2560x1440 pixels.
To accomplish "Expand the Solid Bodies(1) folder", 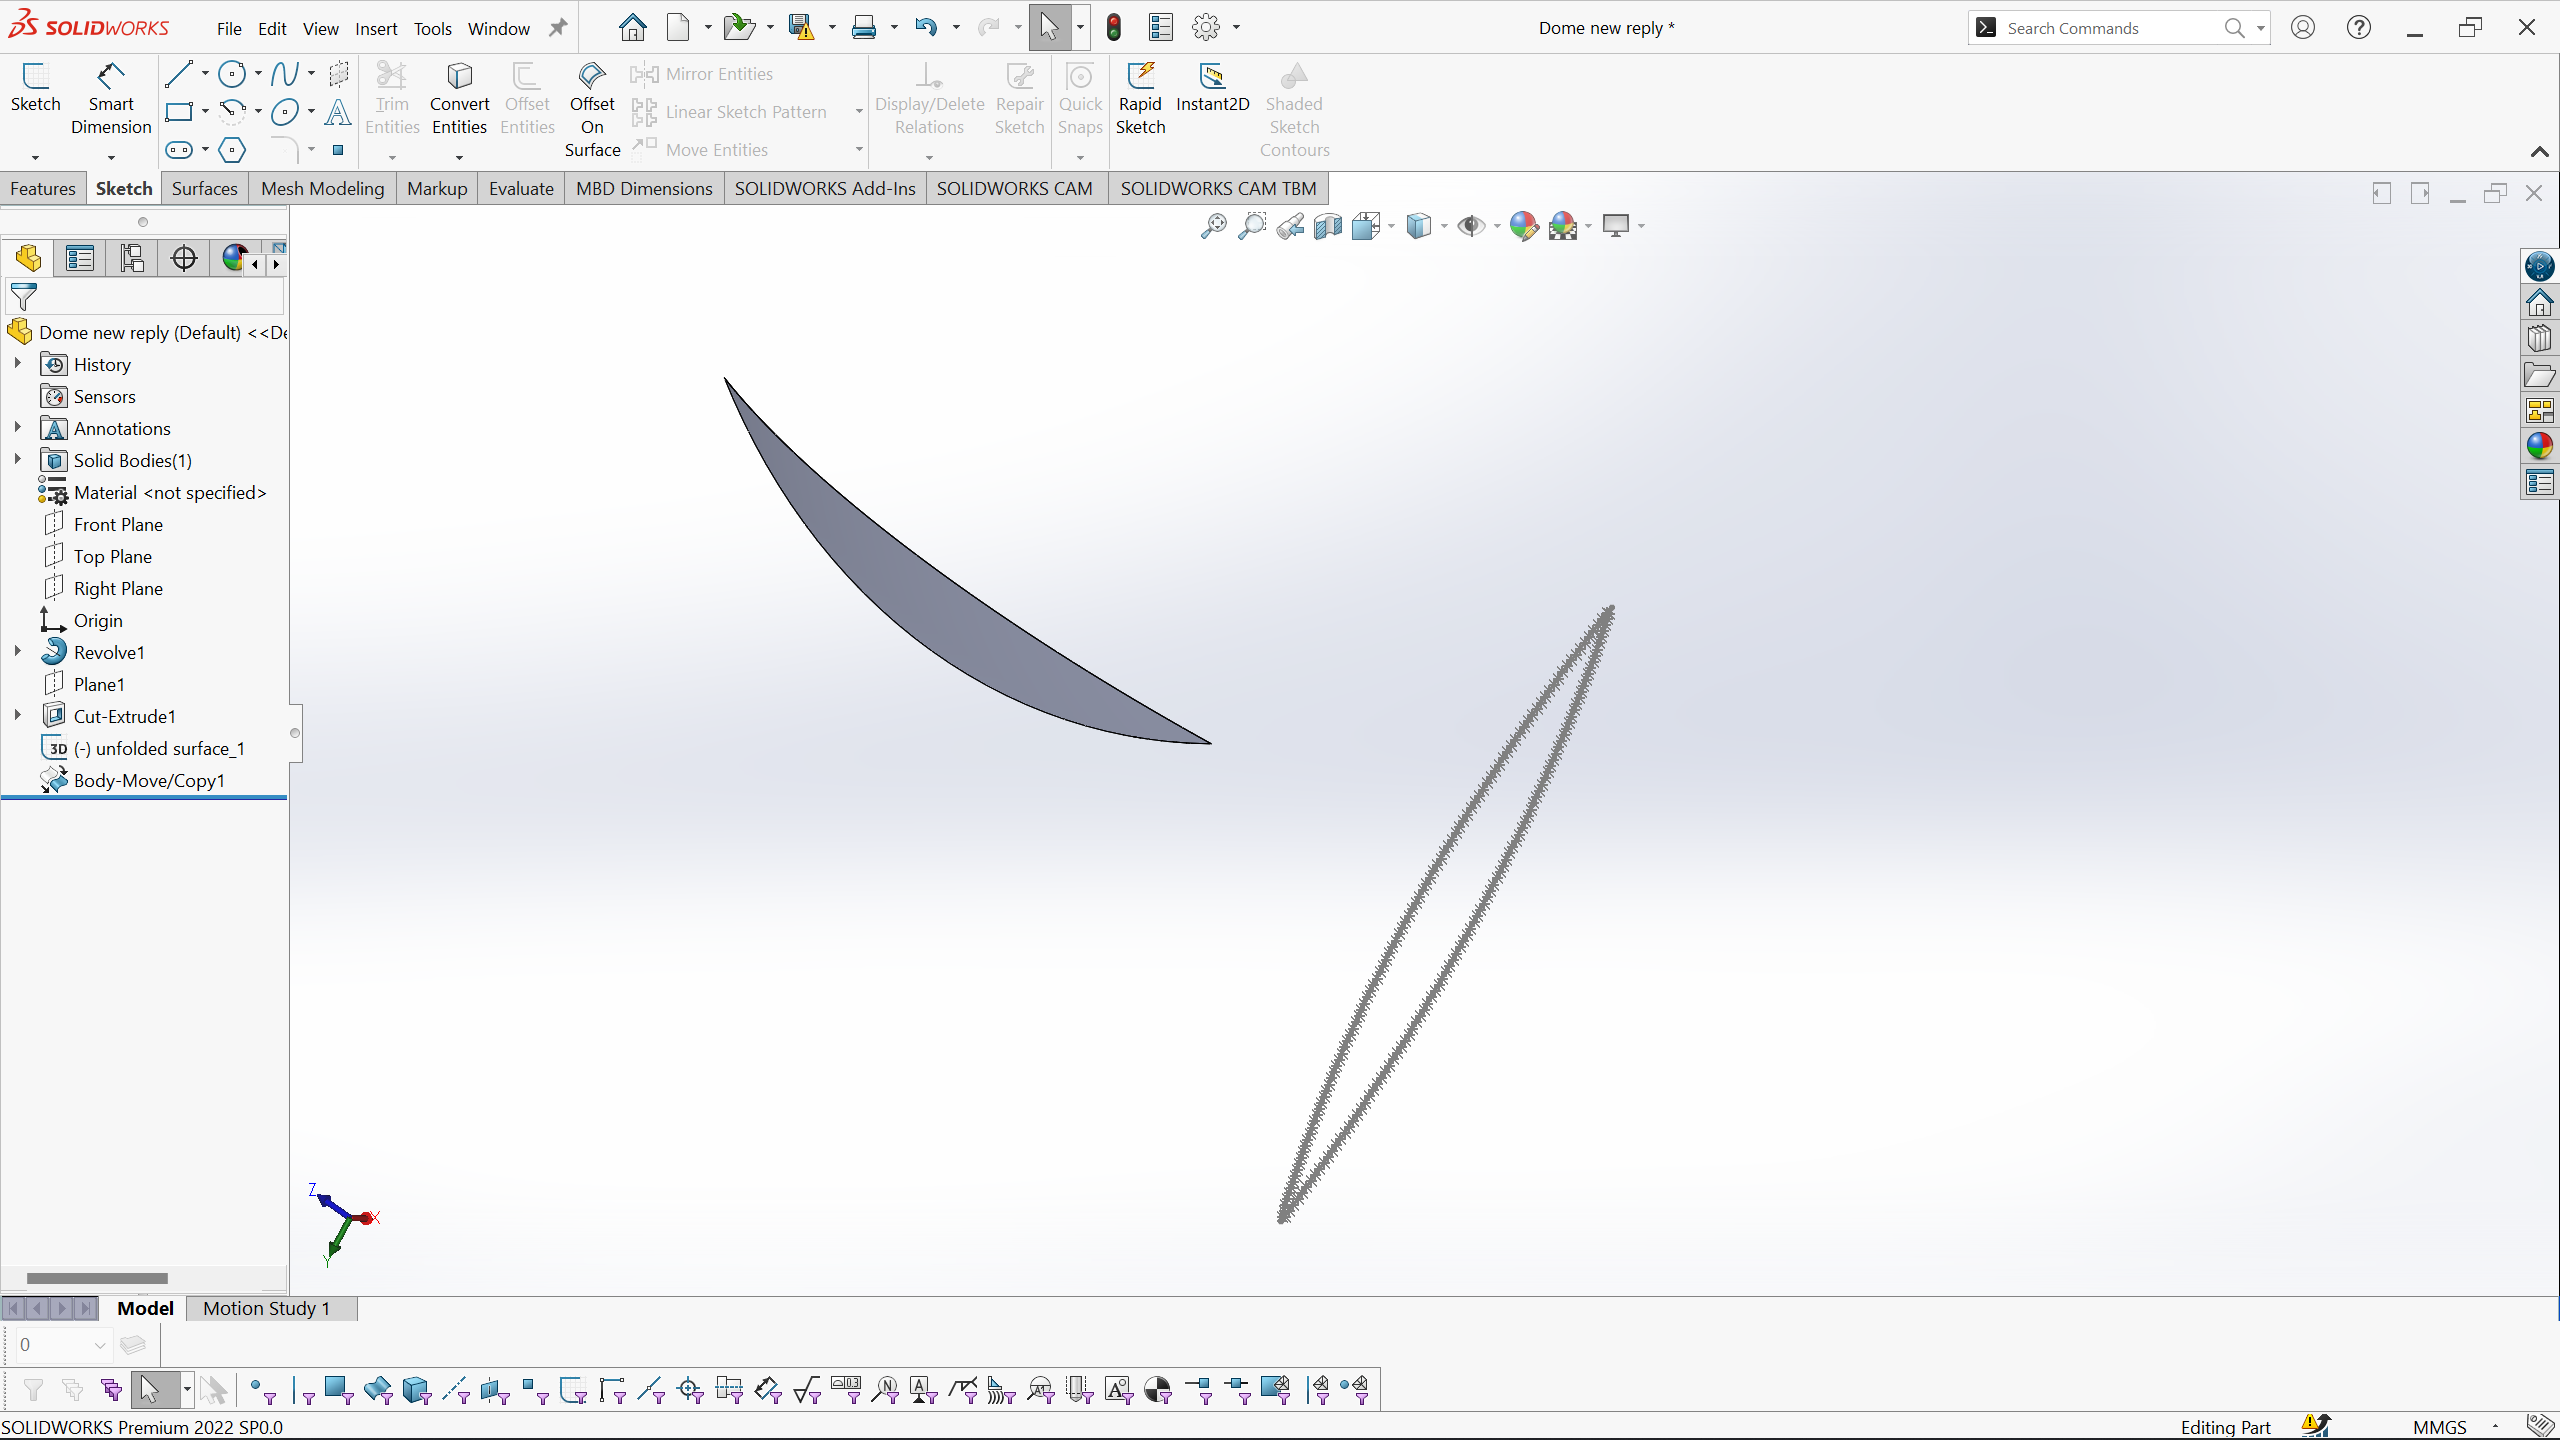I will 18,459.
